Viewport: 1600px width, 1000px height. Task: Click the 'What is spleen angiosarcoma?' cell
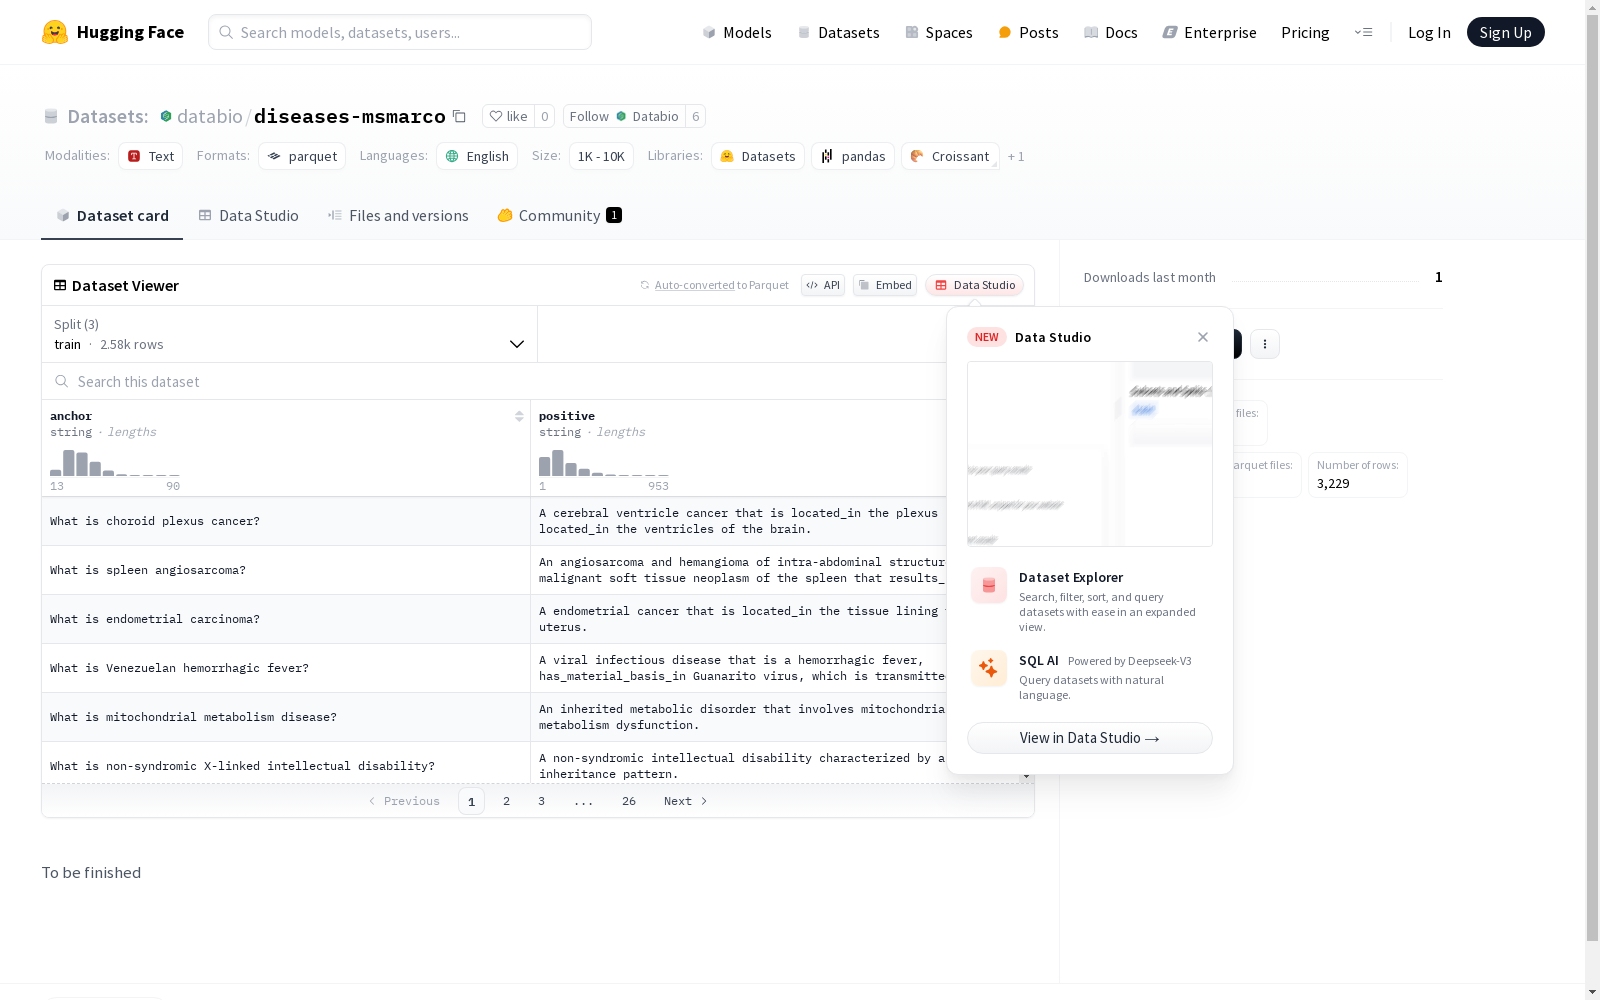[x=286, y=570]
